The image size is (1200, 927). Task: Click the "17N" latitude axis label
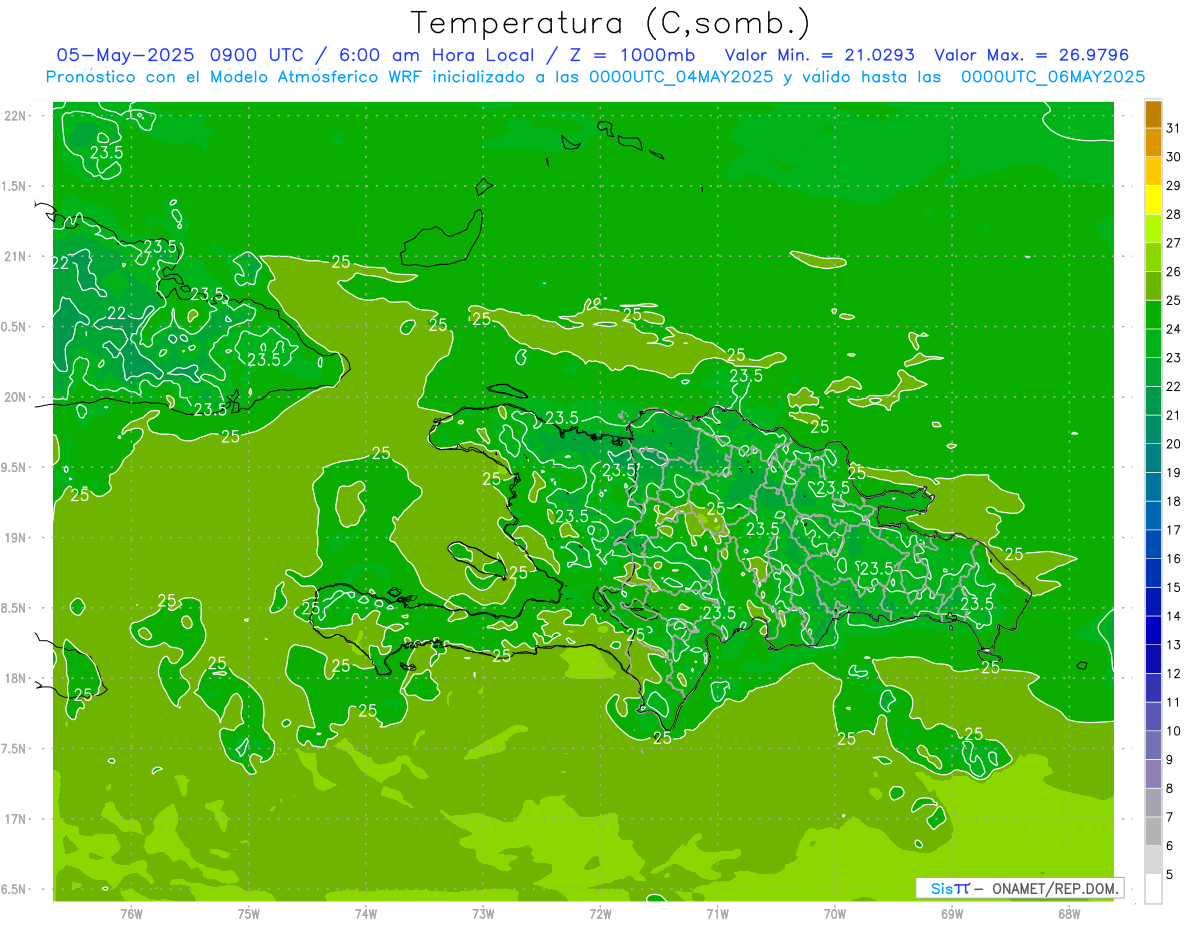15,819
